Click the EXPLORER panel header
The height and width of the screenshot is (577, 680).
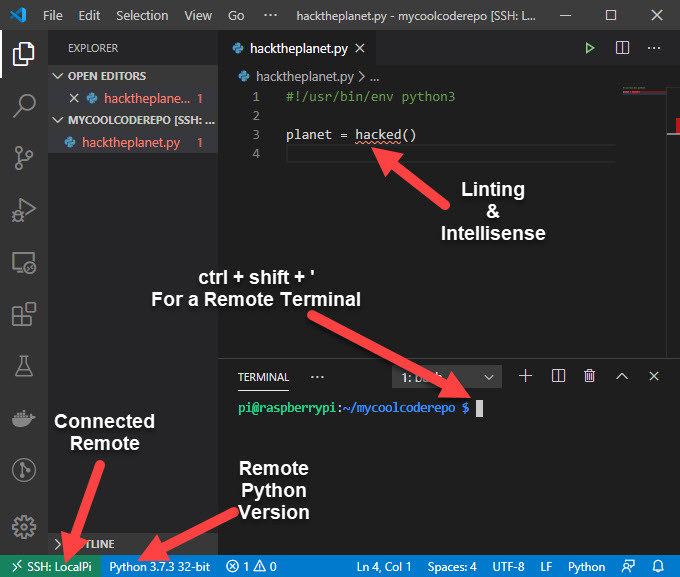click(93, 48)
